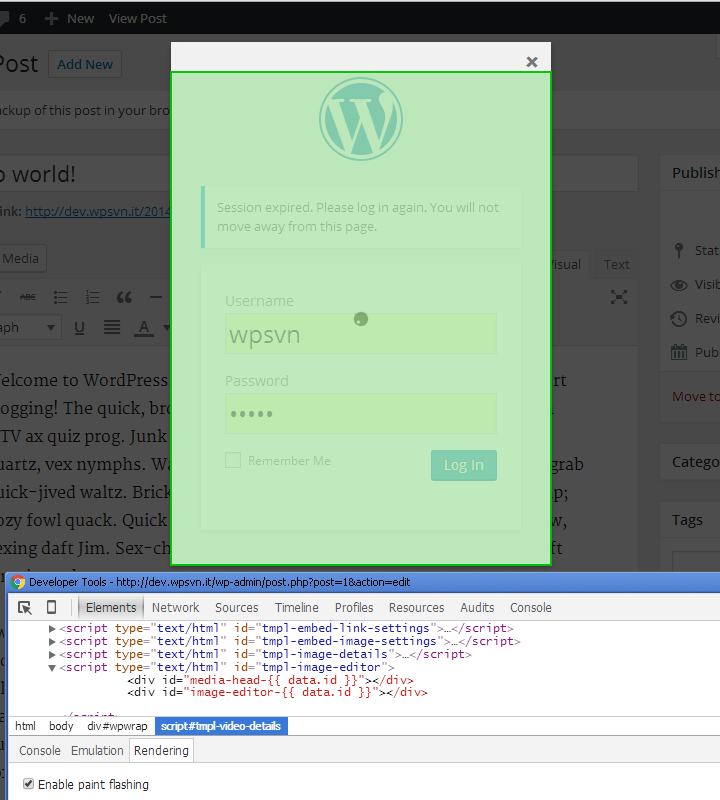Open View Post in admin bar
This screenshot has width=720, height=800.
138,19
